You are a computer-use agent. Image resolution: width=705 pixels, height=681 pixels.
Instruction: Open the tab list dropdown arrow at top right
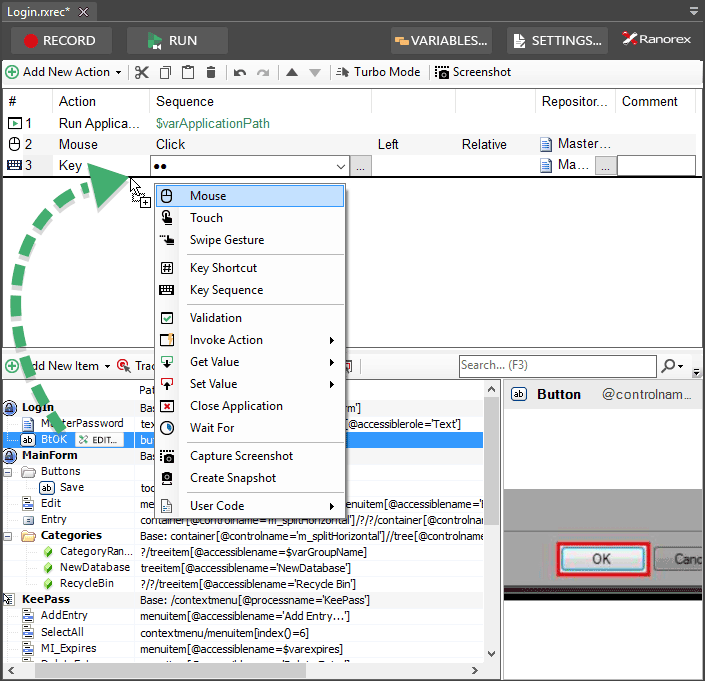coord(694,11)
